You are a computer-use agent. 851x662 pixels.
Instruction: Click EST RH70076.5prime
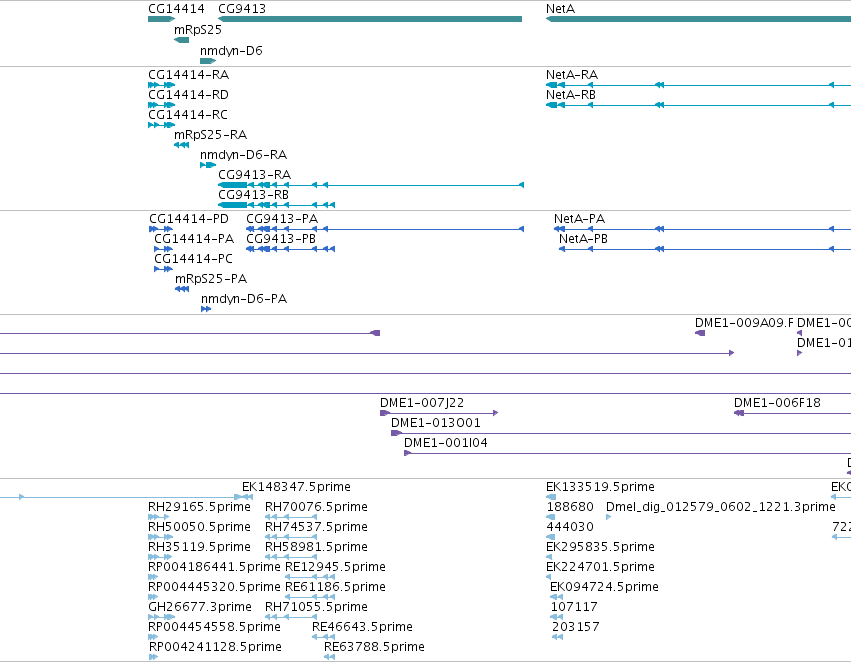316,507
